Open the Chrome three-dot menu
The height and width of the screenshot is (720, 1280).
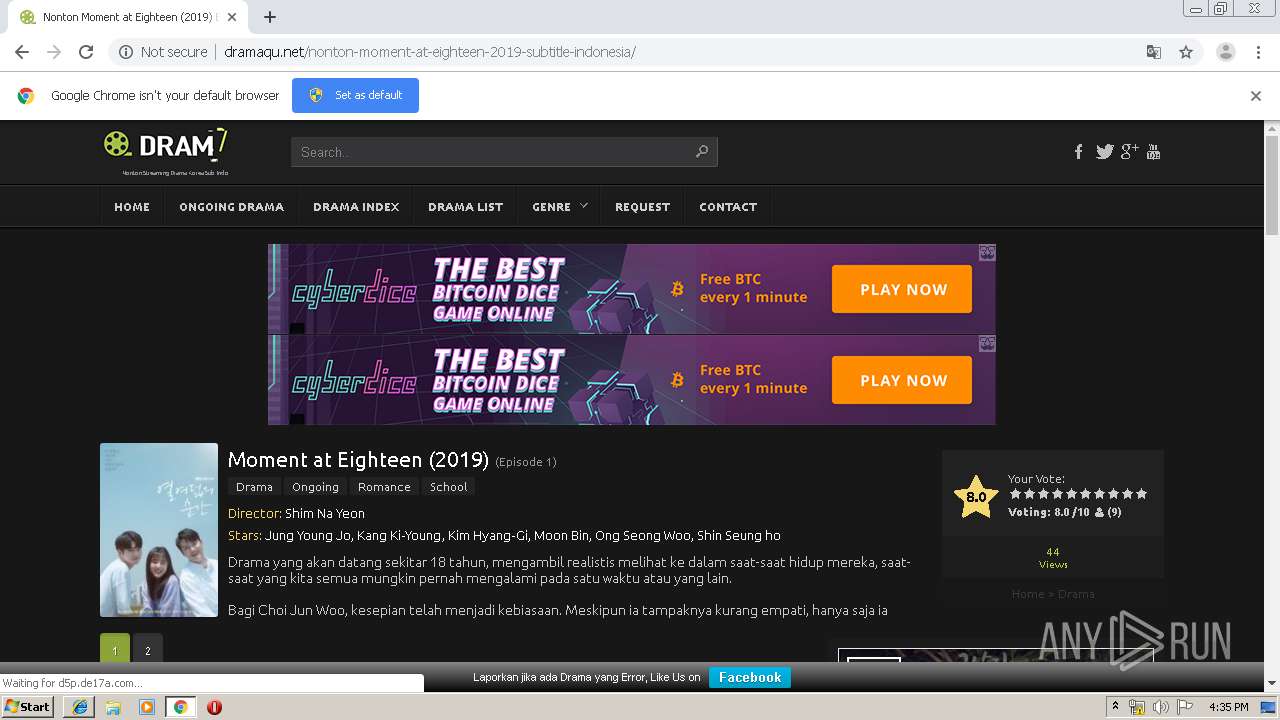click(x=1258, y=52)
